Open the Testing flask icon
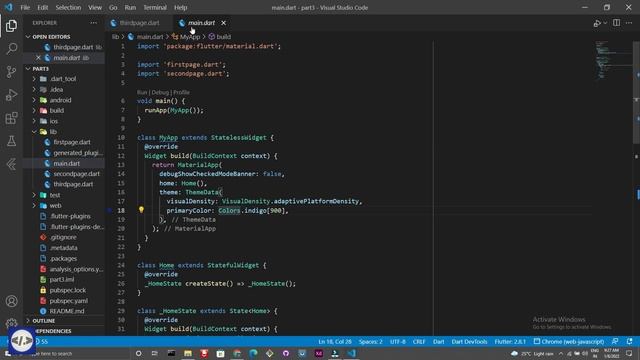Screen dimensions: 640x360 (11, 141)
